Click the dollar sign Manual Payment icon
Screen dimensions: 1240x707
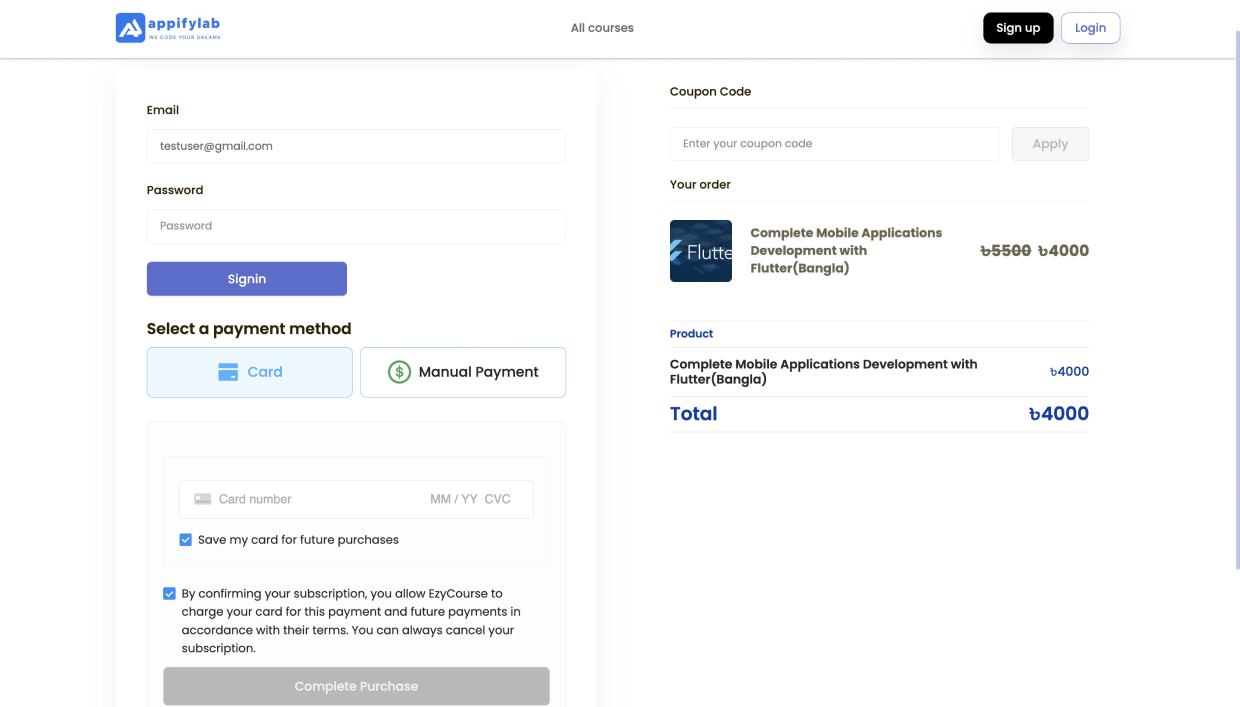coord(399,372)
